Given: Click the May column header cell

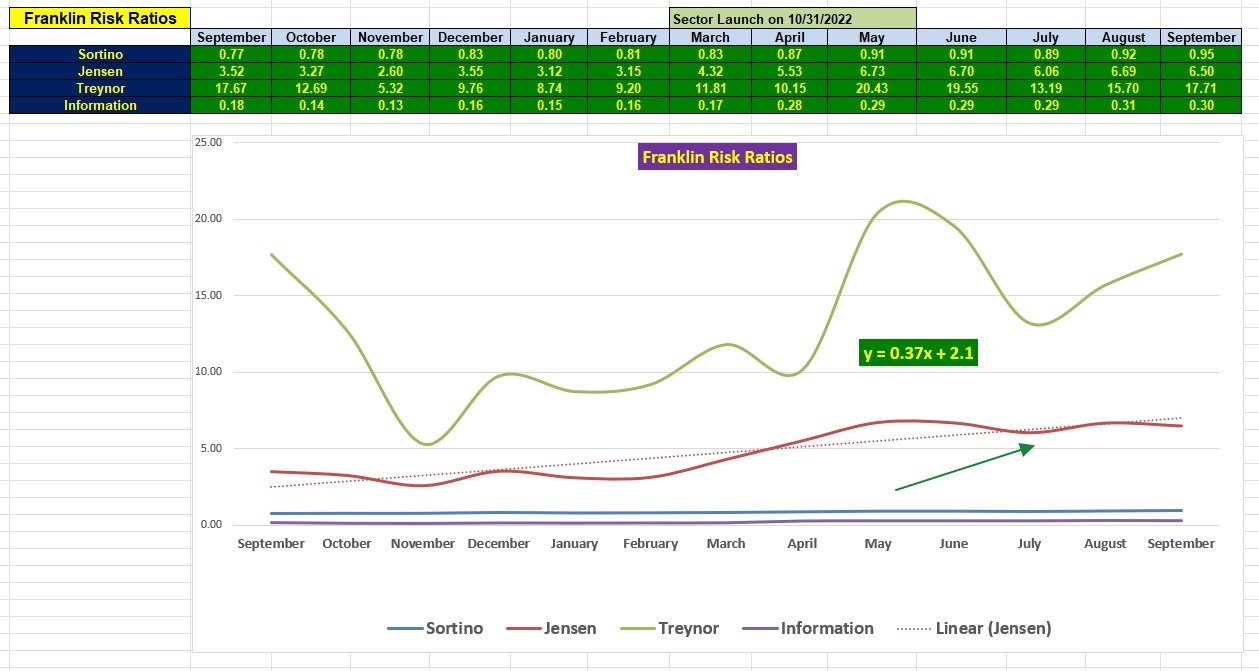Looking at the screenshot, I should (871, 37).
